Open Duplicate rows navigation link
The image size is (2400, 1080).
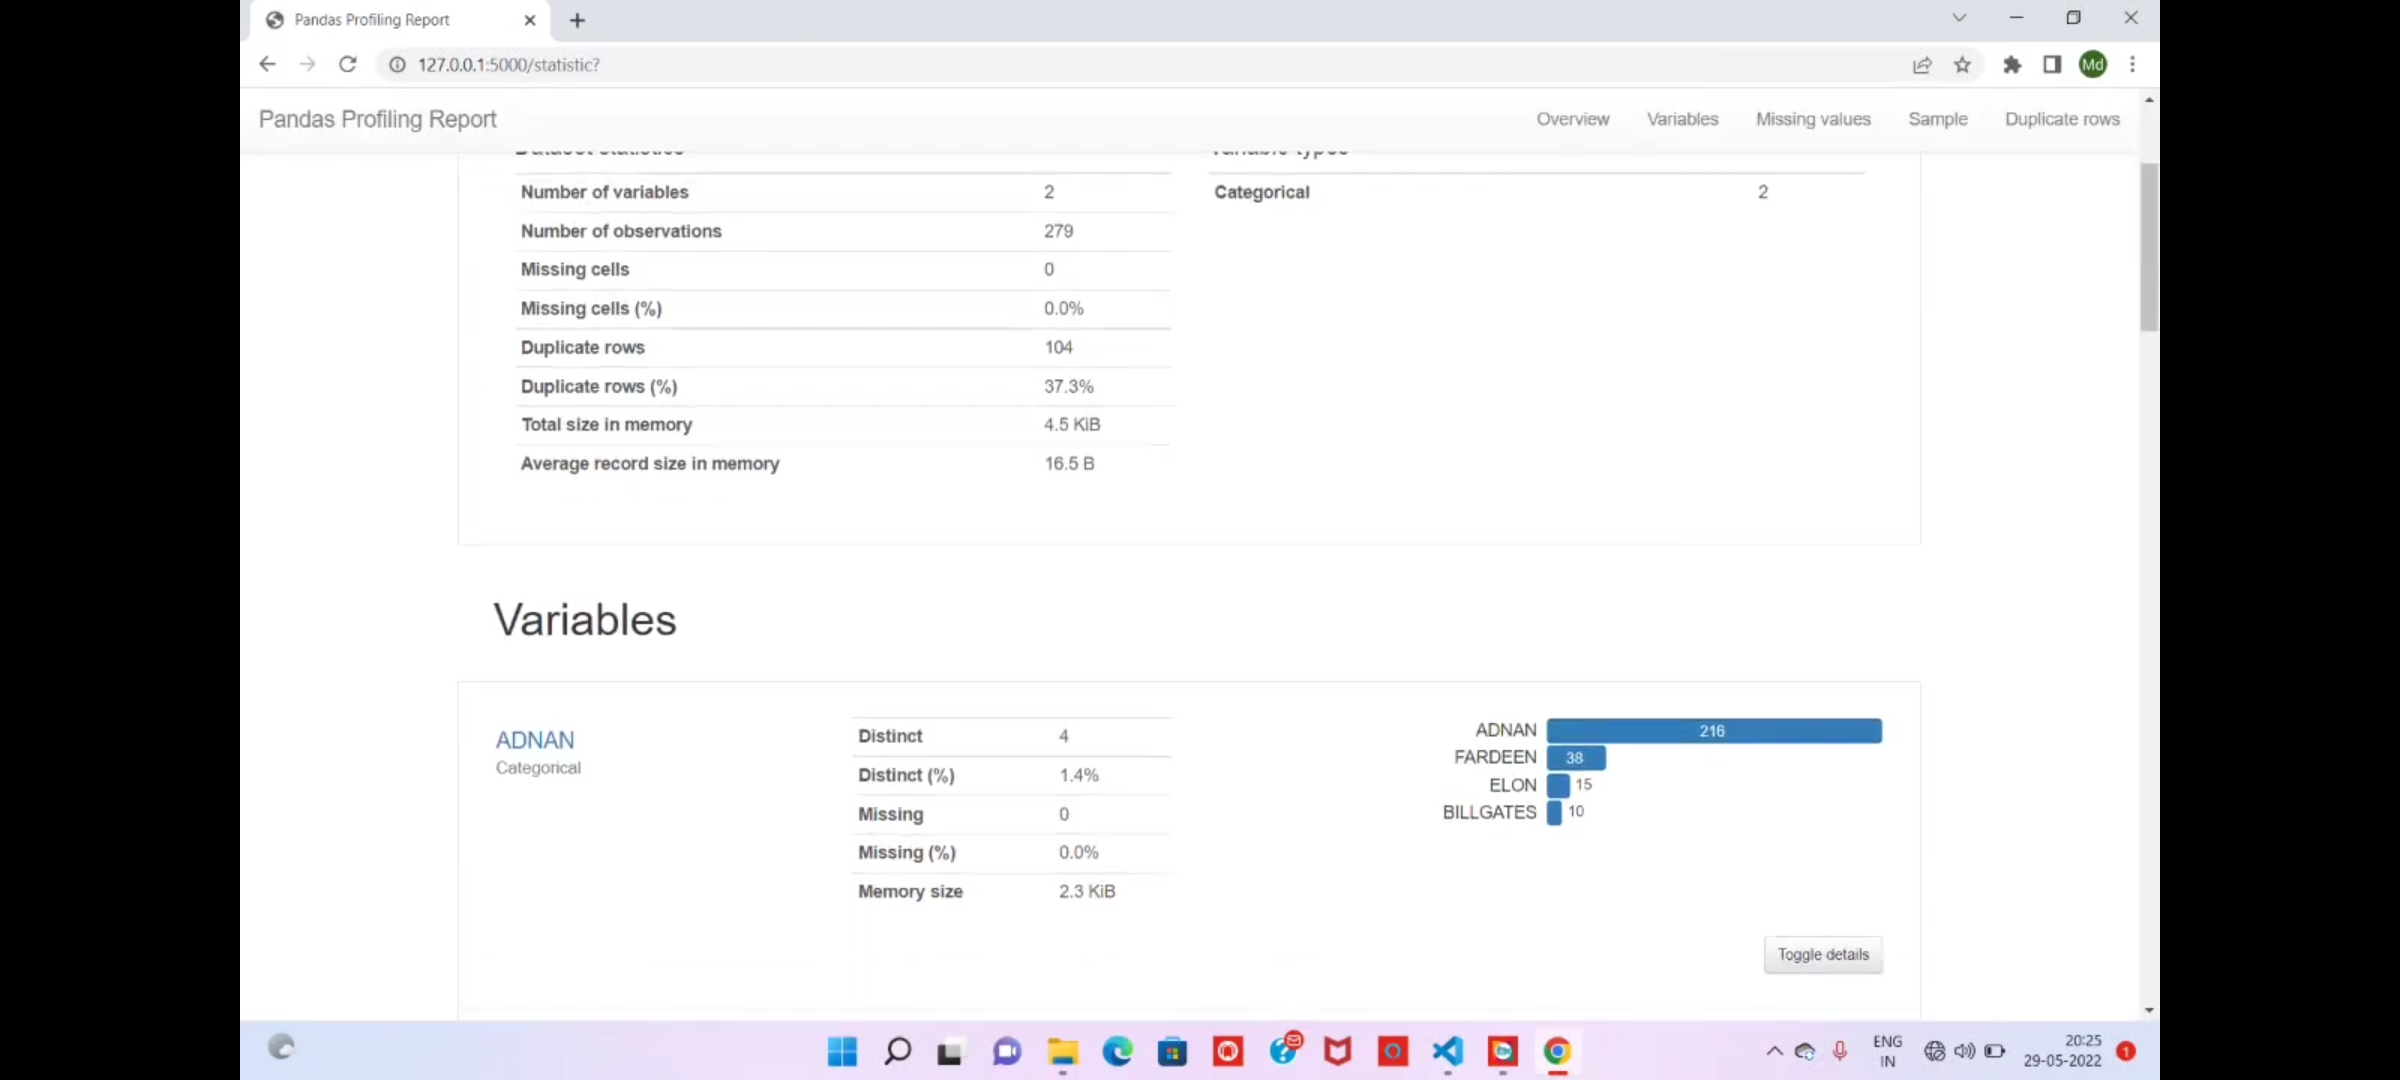[2062, 119]
